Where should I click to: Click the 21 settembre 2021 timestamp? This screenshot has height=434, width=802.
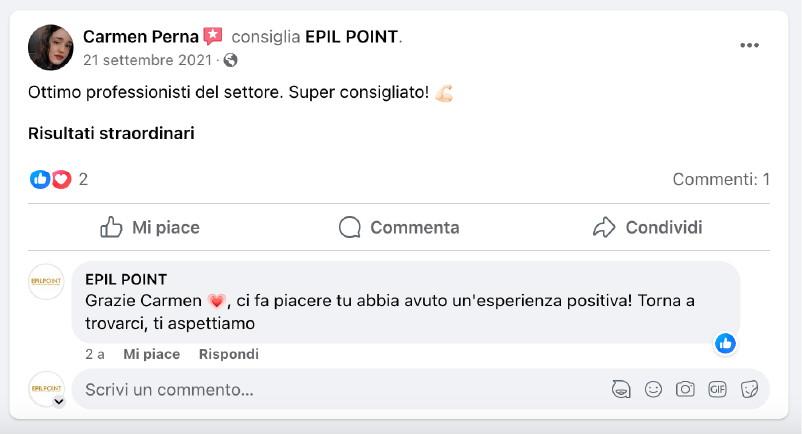point(150,60)
